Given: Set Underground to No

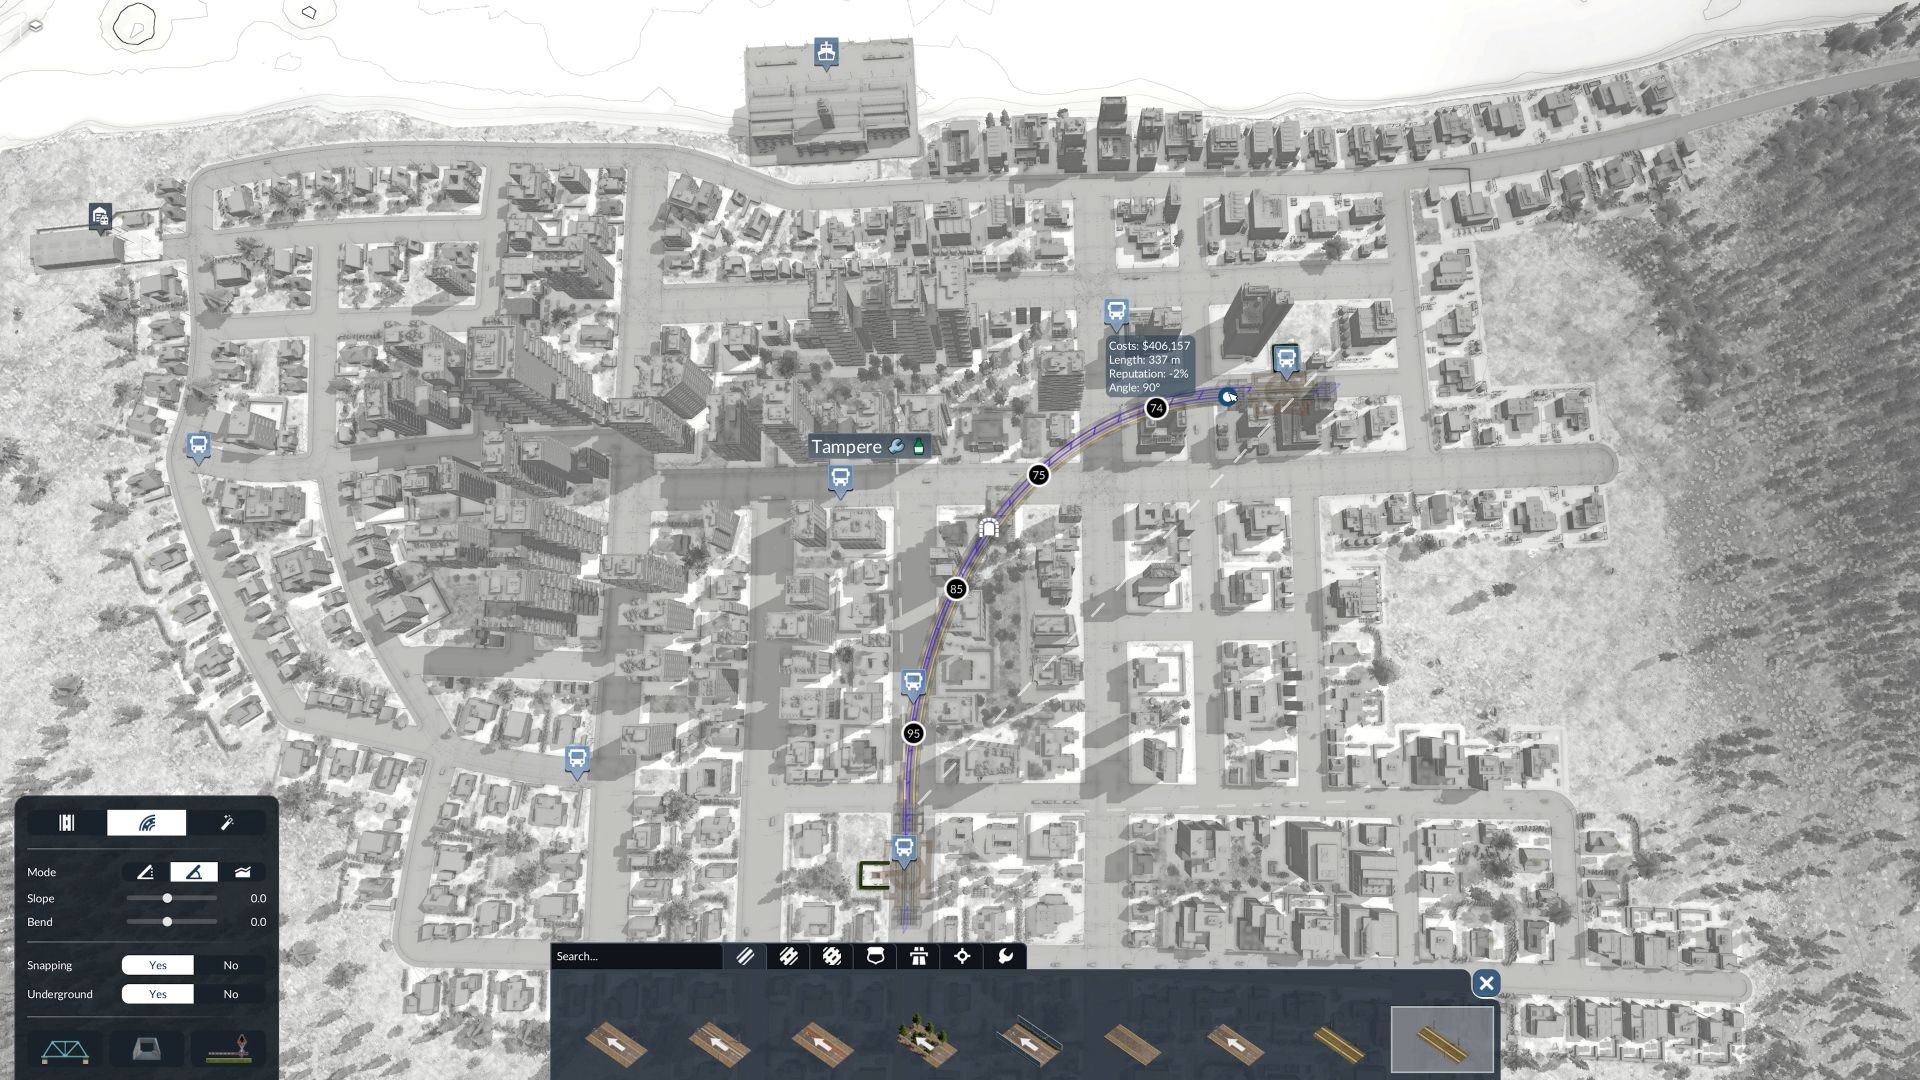Looking at the screenshot, I should 231,994.
